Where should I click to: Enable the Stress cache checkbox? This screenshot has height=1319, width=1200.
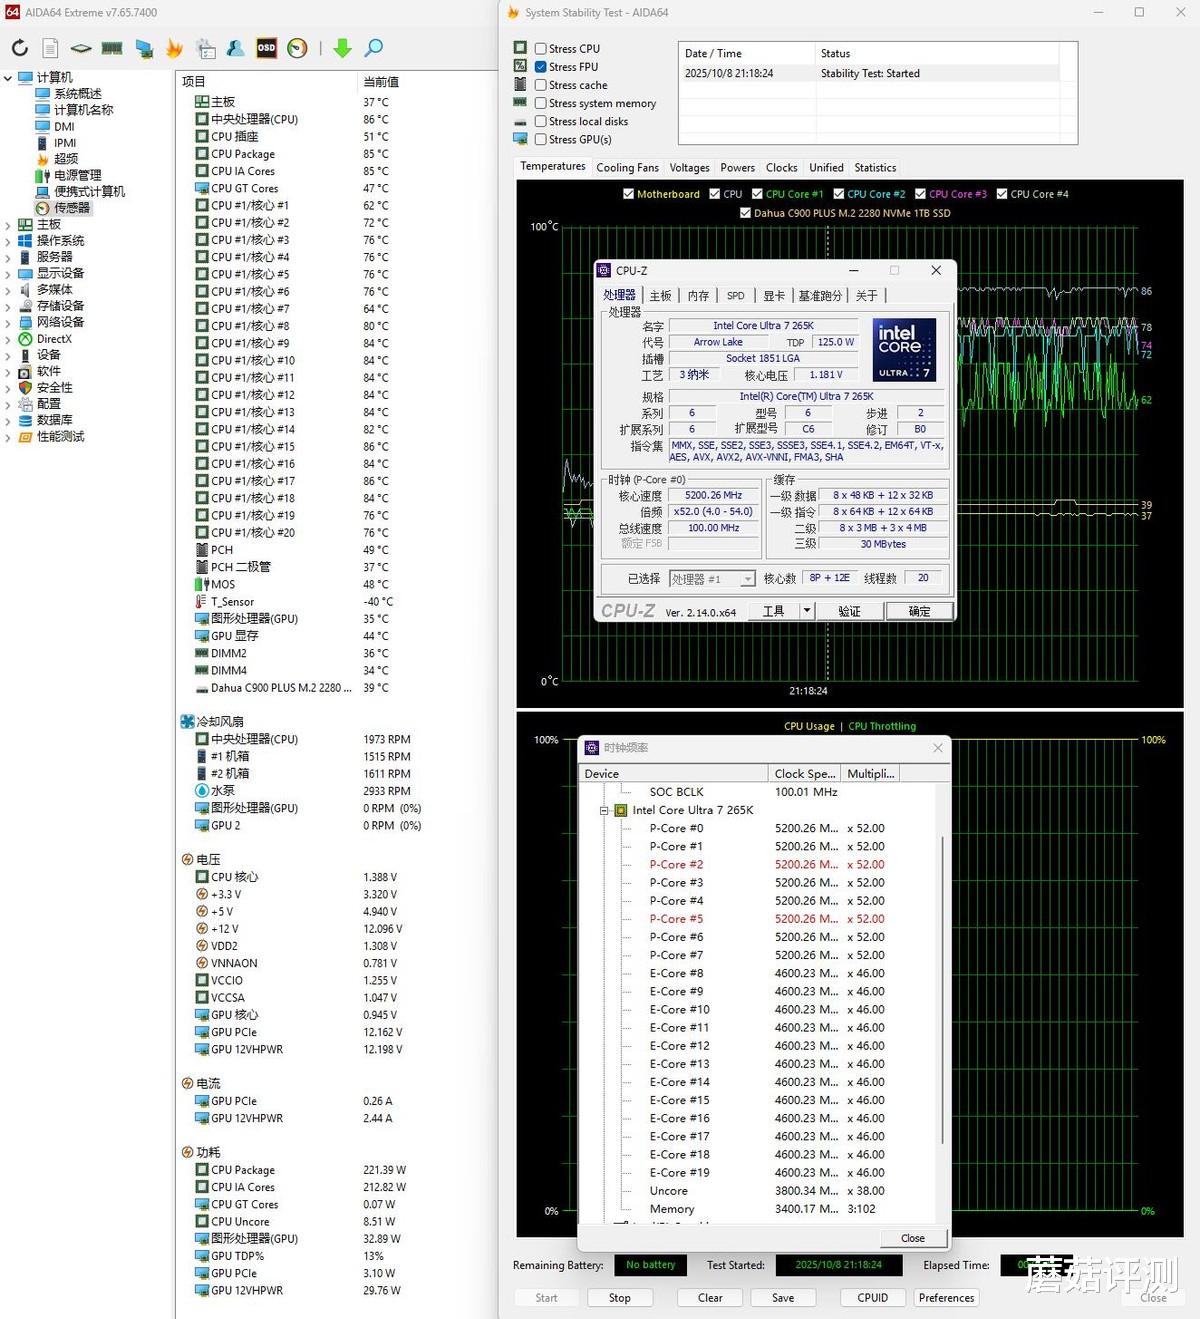pos(540,85)
